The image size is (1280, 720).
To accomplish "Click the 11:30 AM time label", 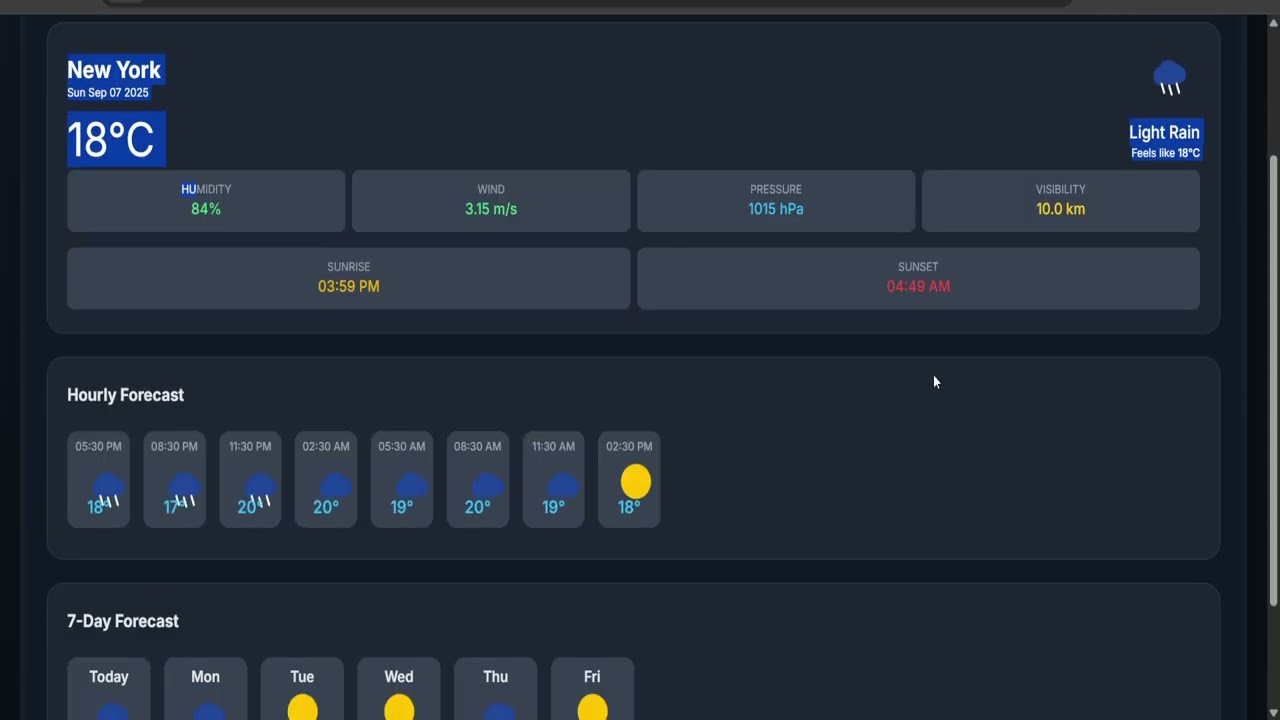I will coord(553,446).
